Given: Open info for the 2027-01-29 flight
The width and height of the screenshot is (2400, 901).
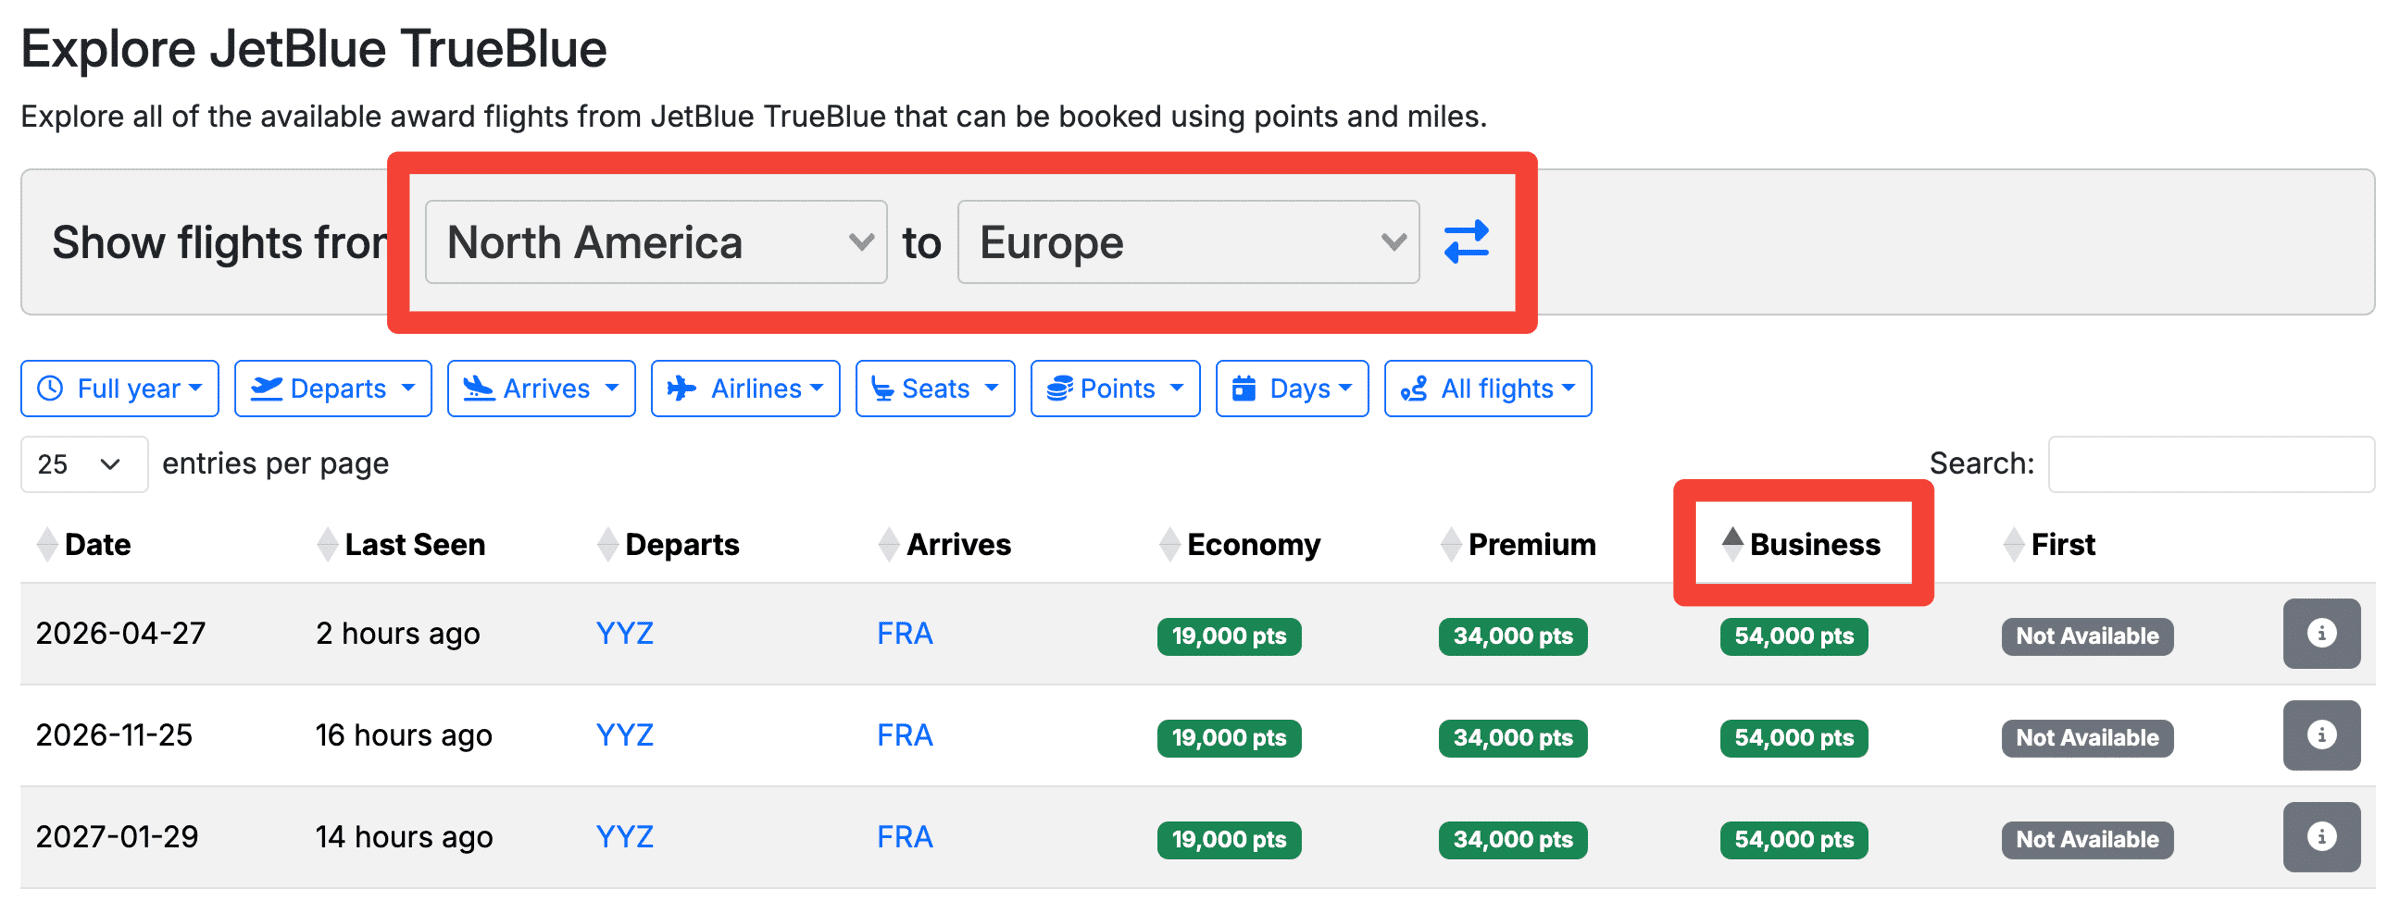Looking at the screenshot, I should (2320, 837).
